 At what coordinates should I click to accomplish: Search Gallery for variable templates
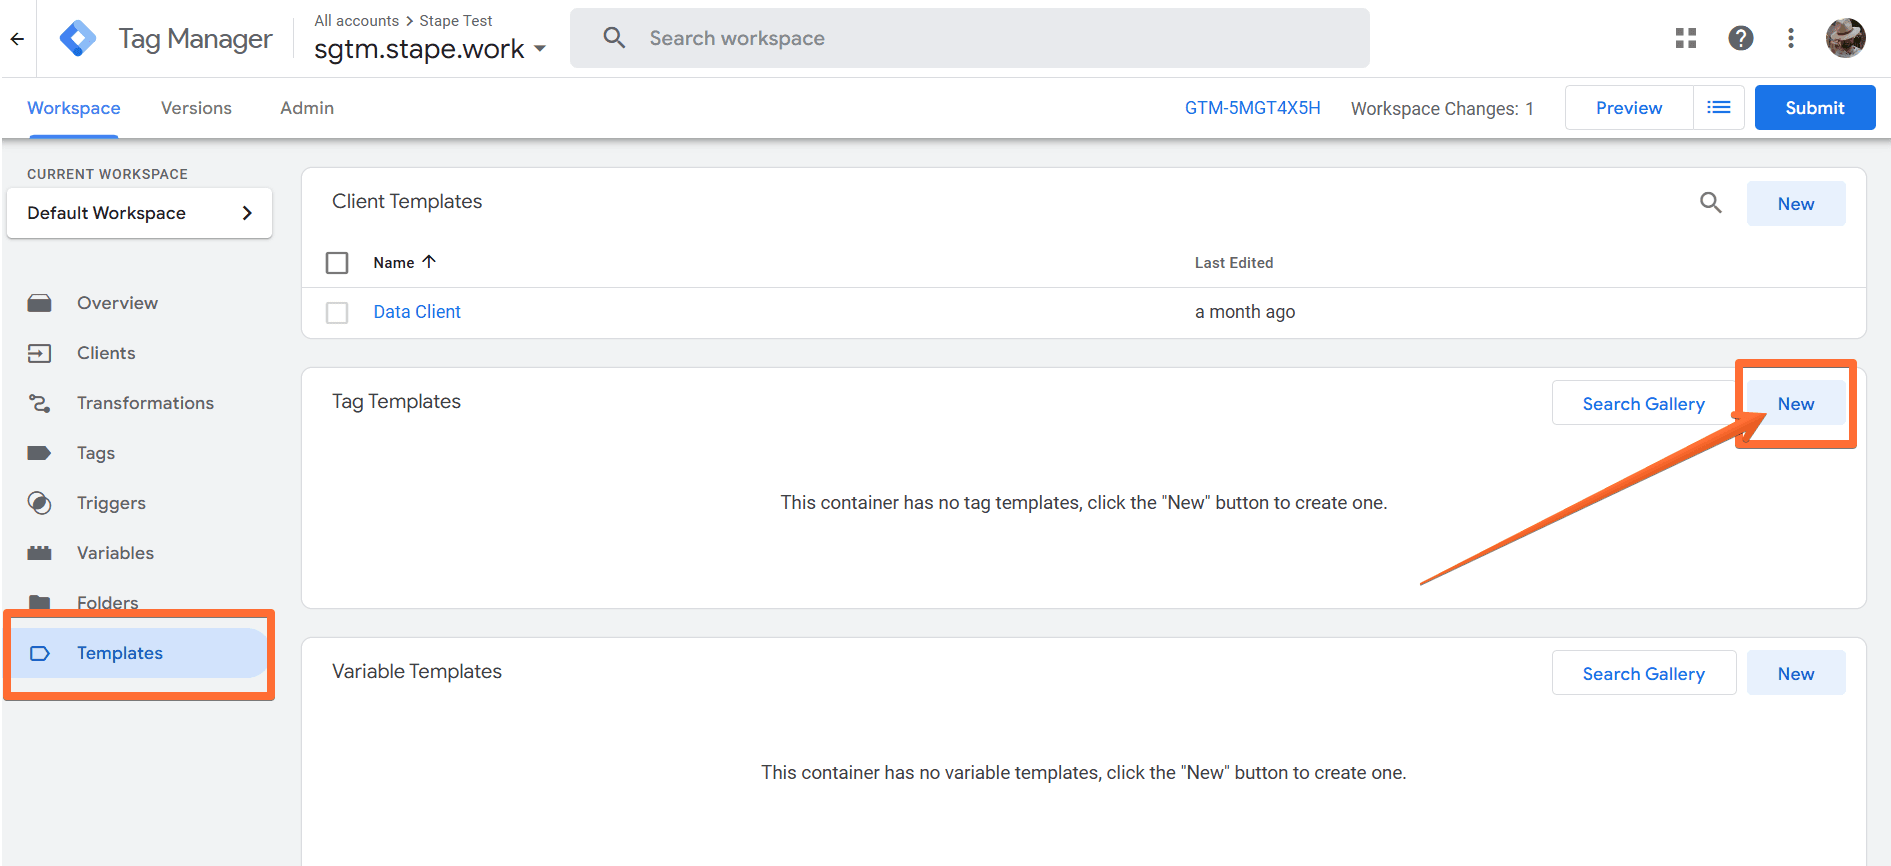[1644, 673]
